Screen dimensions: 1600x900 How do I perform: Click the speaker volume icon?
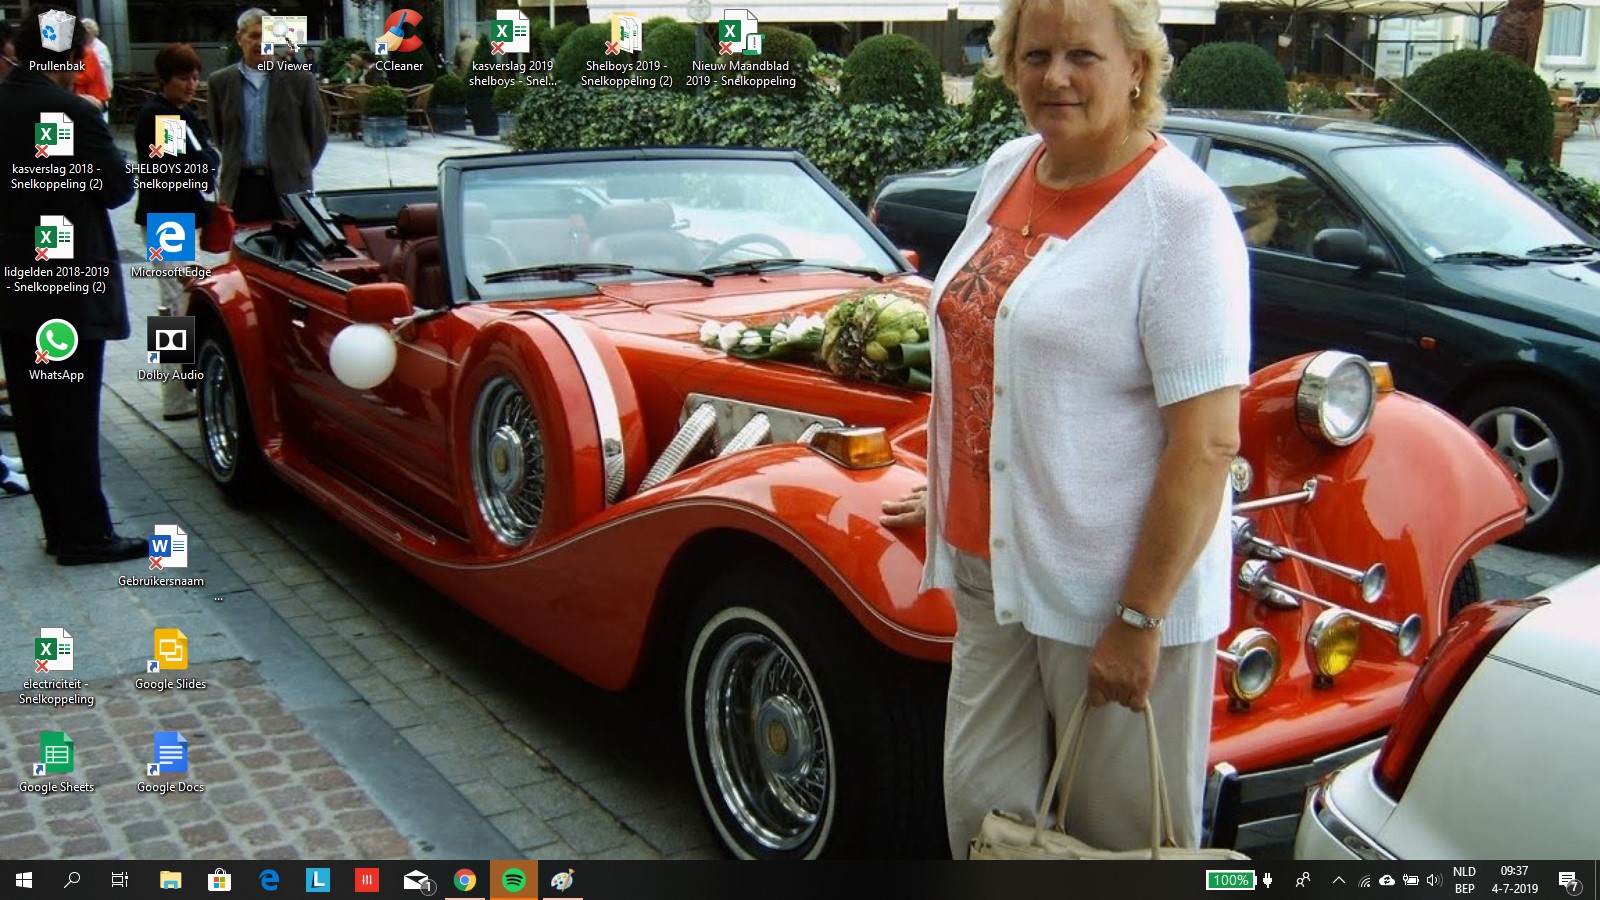1434,880
